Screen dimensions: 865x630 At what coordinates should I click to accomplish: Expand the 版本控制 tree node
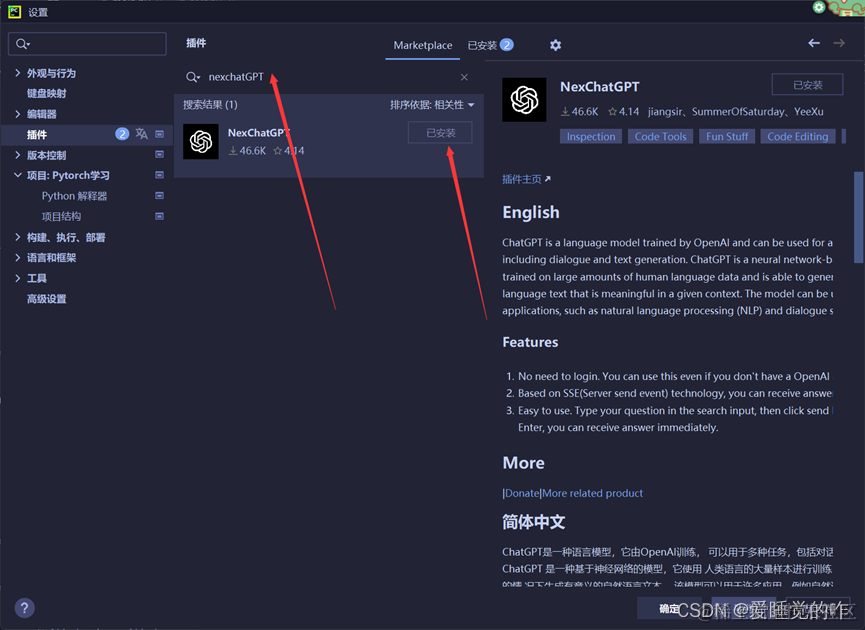pyautogui.click(x=18, y=155)
